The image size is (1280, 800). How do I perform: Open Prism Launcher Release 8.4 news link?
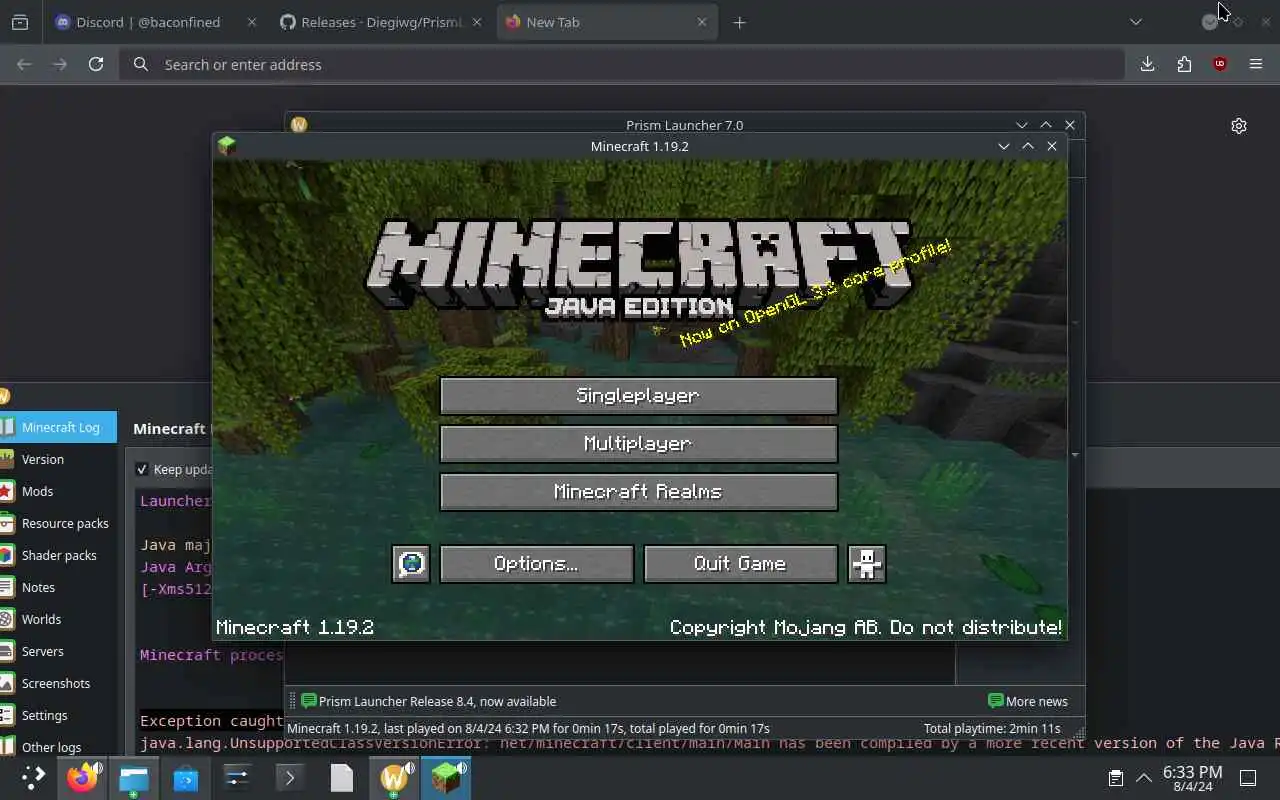pos(428,701)
